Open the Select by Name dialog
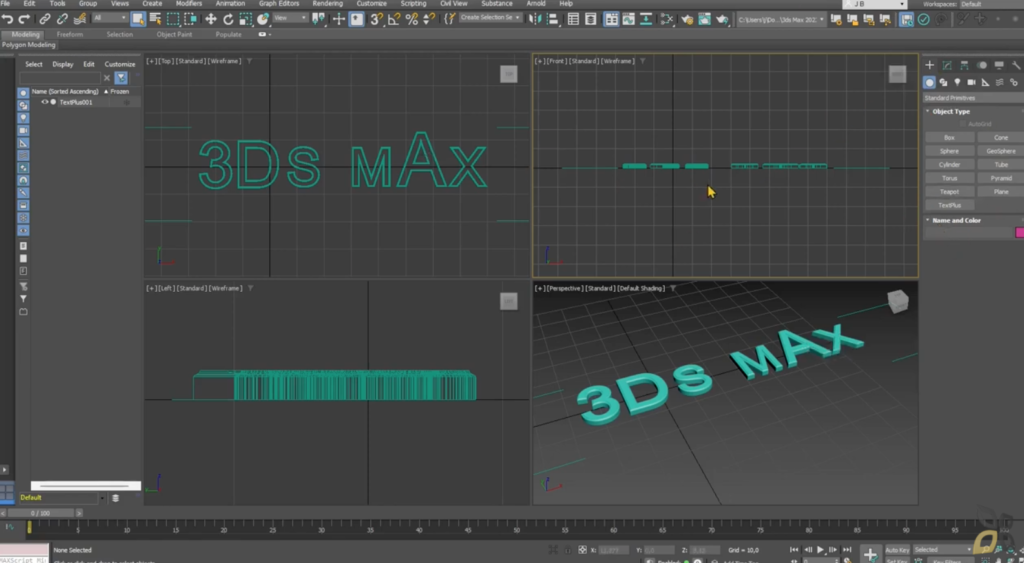 click(x=155, y=19)
